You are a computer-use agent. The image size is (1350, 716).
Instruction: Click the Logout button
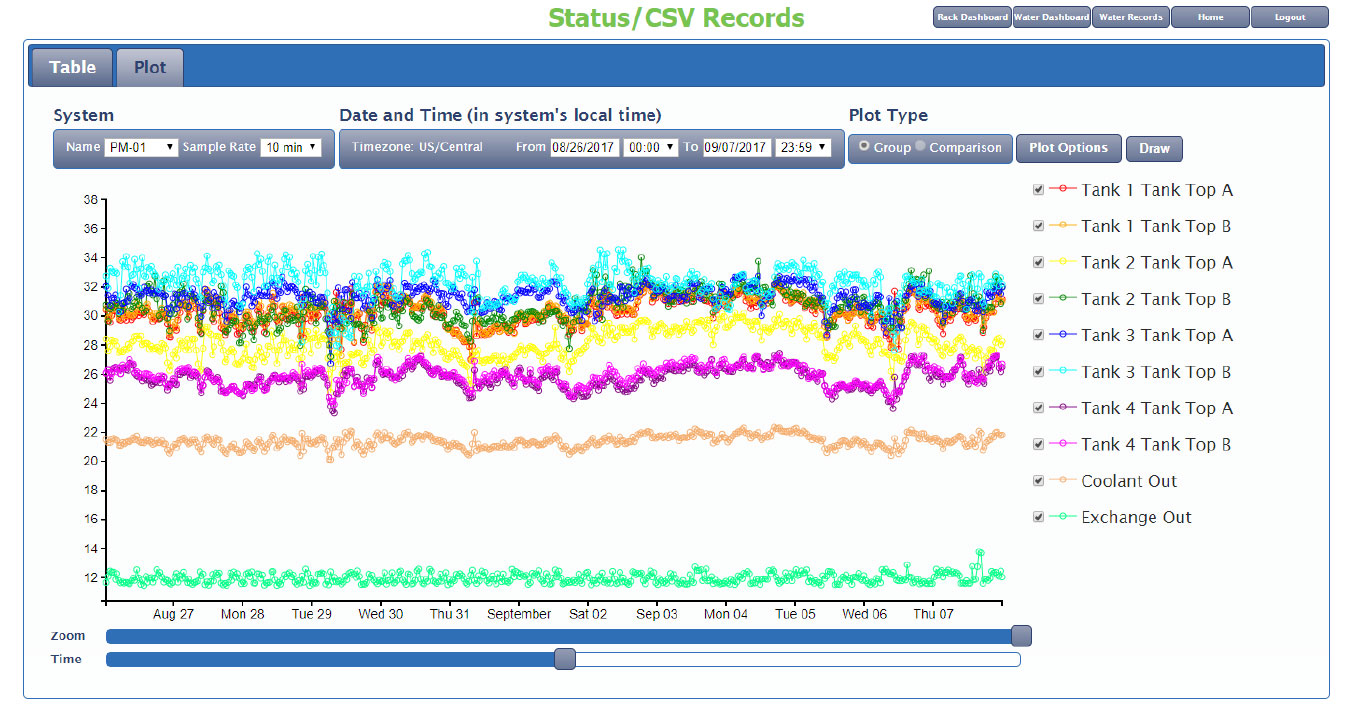1289,17
